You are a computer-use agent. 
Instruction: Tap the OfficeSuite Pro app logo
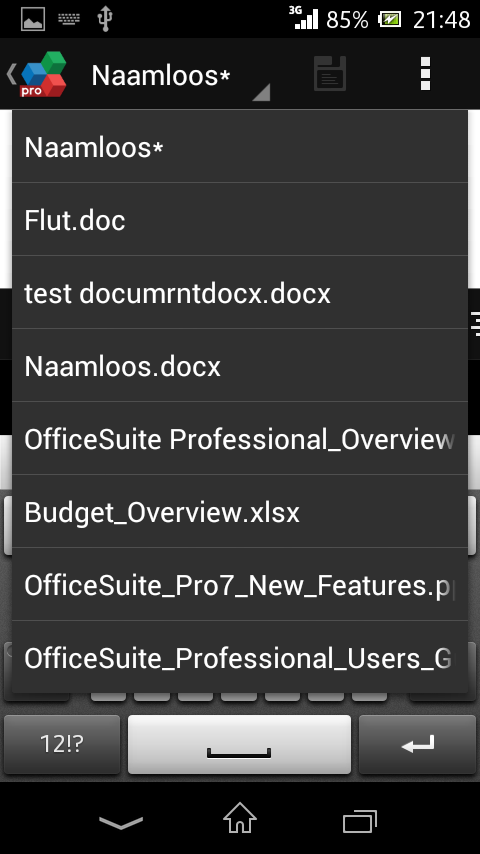click(42, 74)
